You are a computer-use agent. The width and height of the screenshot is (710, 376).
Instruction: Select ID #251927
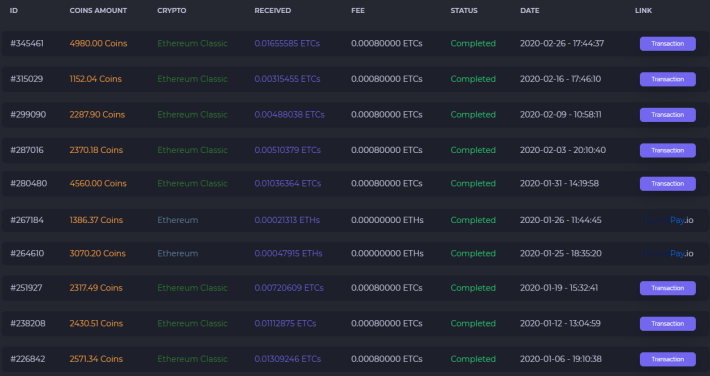tap(26, 288)
